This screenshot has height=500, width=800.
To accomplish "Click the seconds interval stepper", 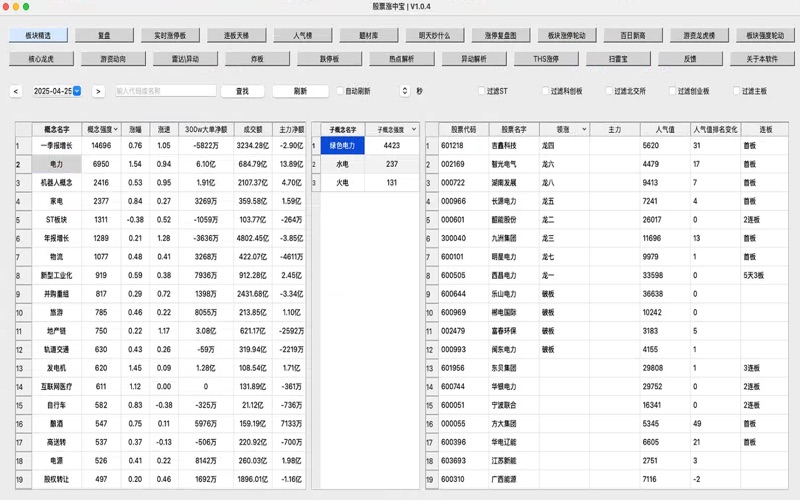I will [404, 91].
